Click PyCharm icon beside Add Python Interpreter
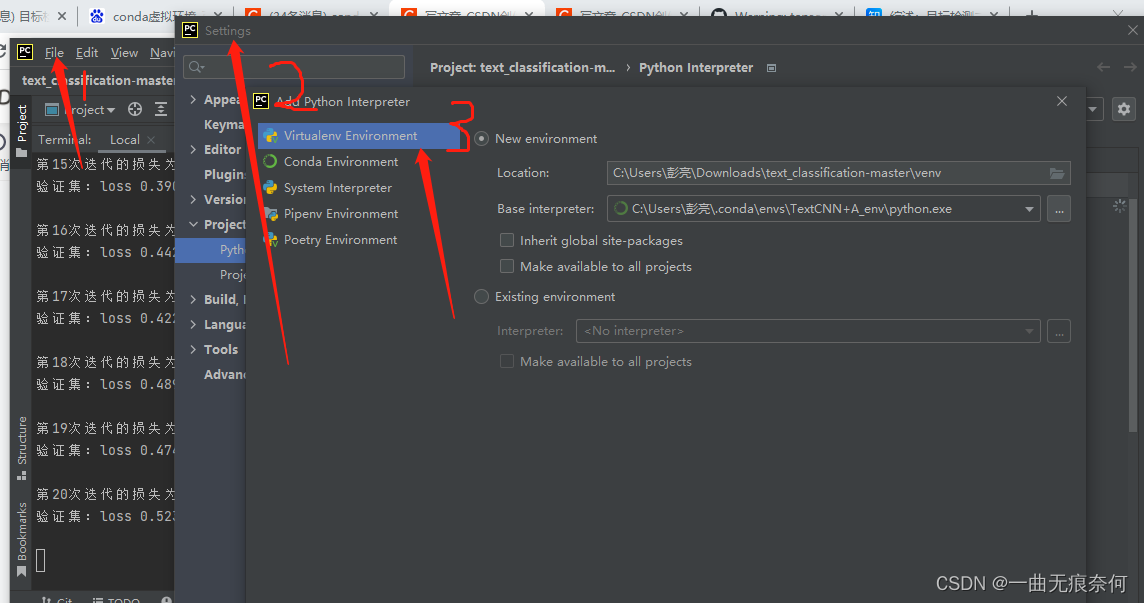The image size is (1144, 603). pos(260,101)
